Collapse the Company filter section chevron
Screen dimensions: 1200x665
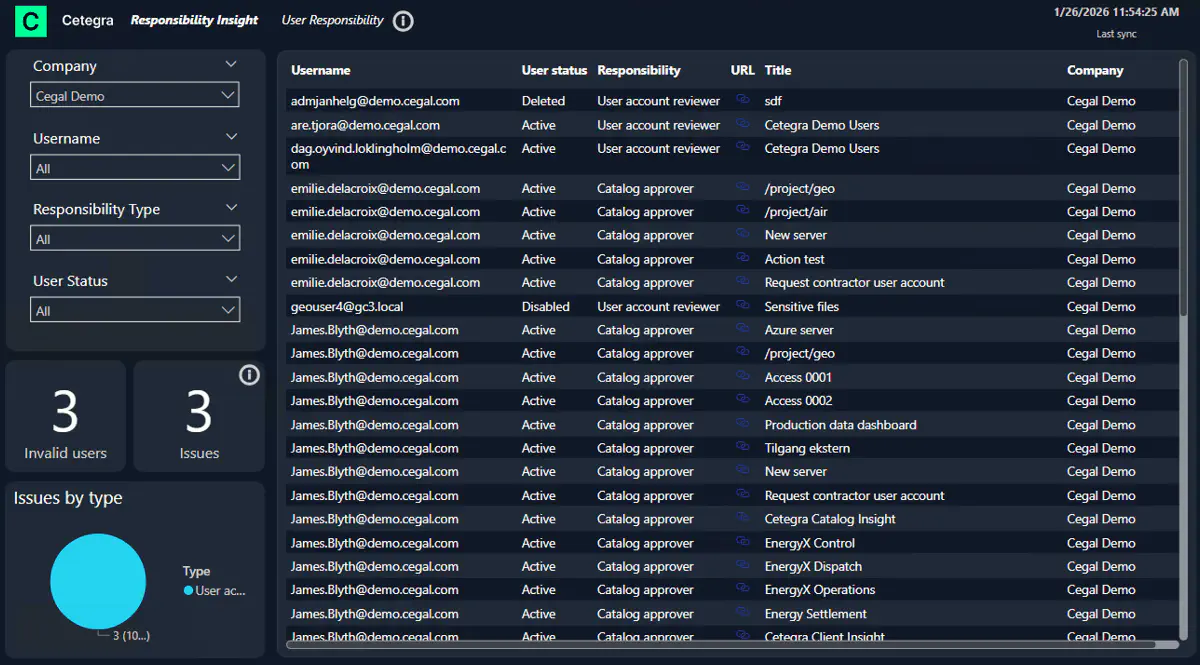click(x=231, y=65)
